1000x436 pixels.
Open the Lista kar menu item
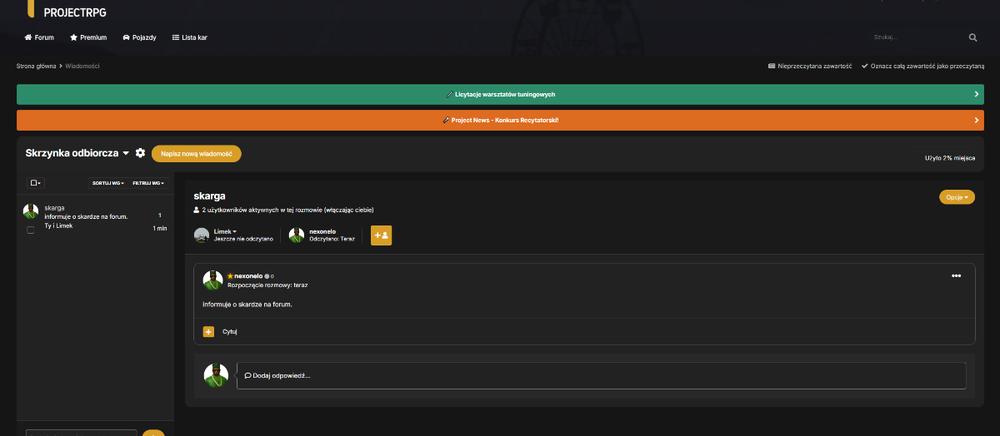tap(189, 38)
